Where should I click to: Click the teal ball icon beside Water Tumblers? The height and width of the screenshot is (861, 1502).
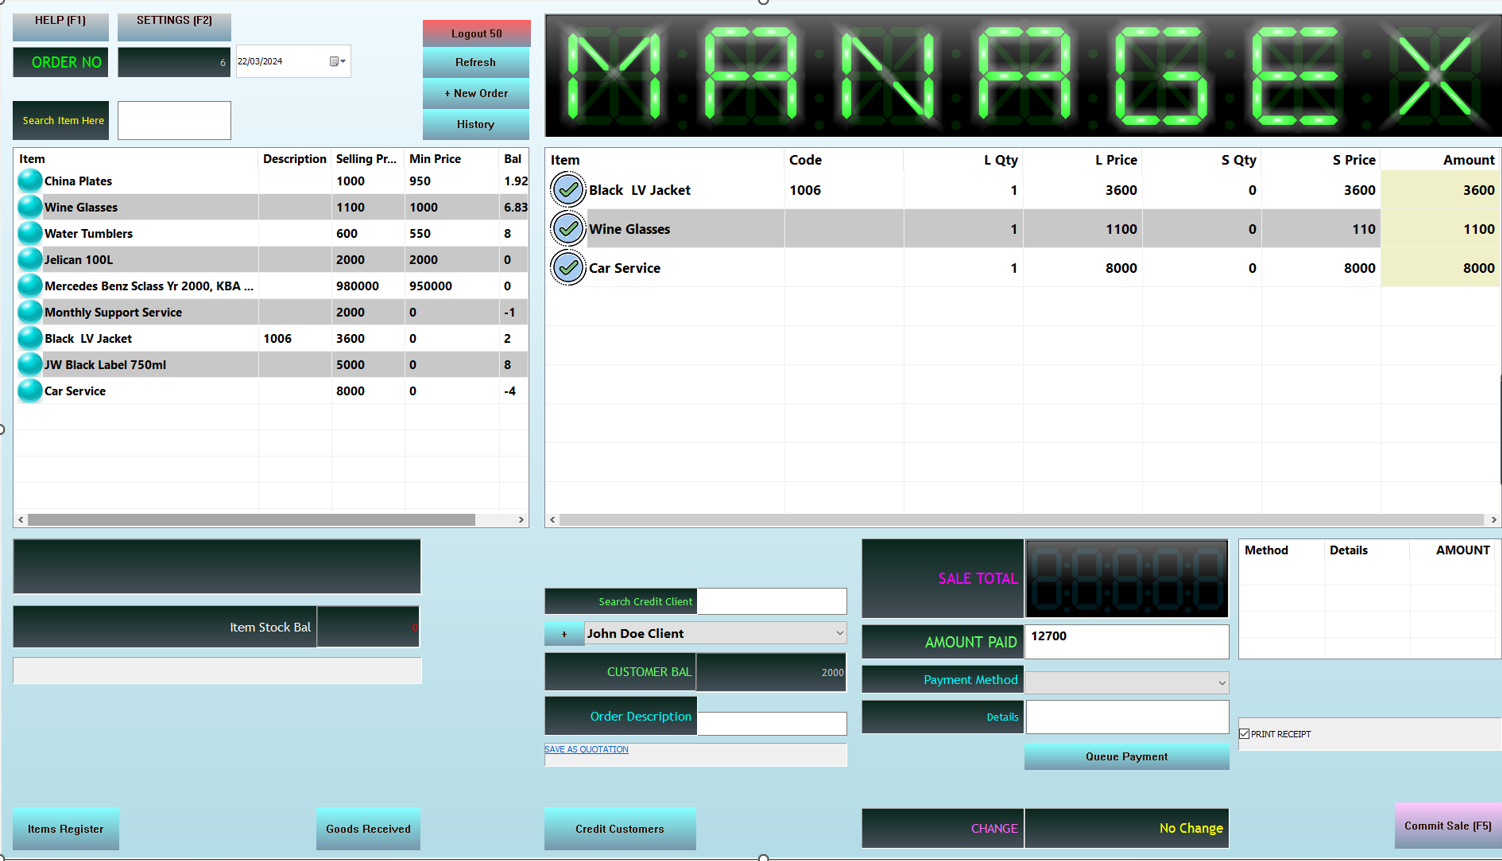[x=30, y=233]
